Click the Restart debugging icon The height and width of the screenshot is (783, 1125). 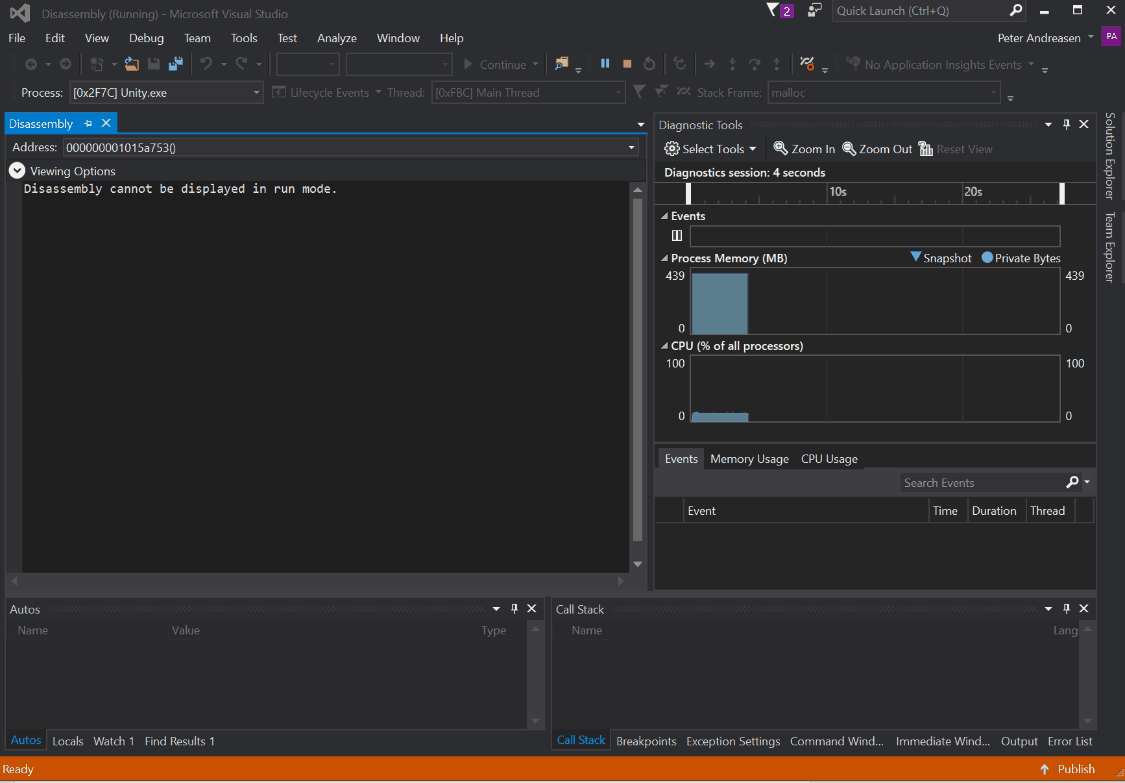(649, 63)
